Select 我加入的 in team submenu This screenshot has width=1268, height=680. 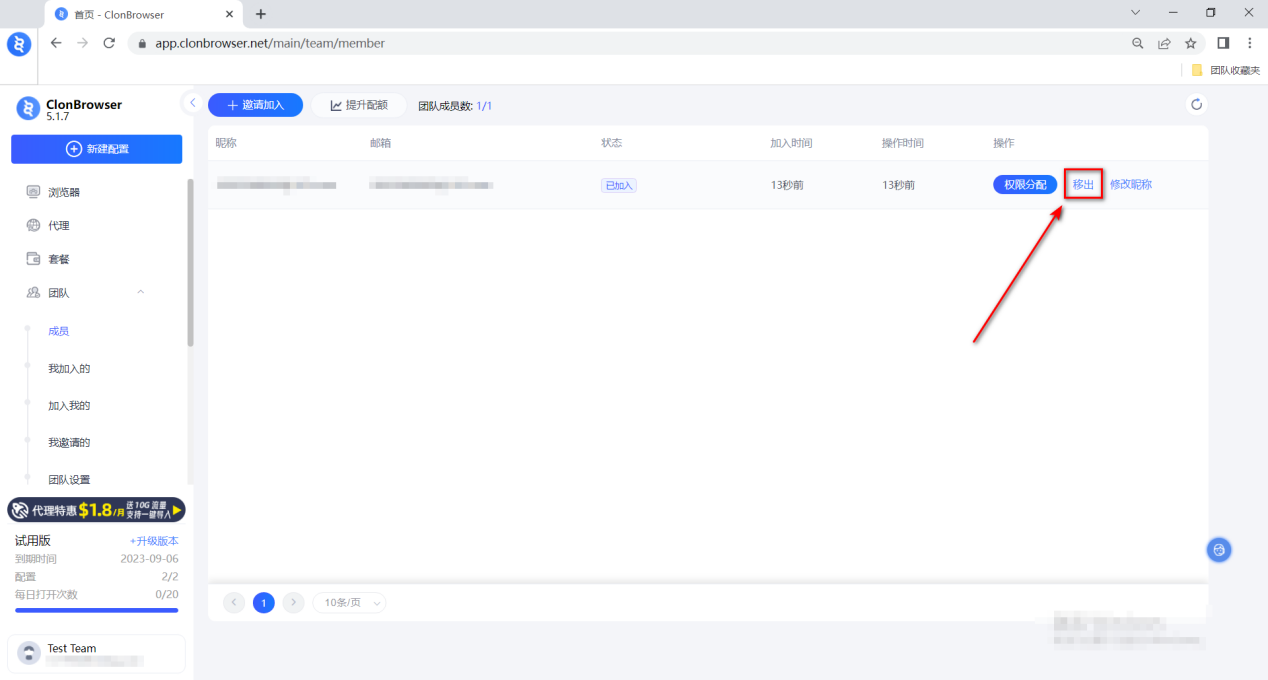pyautogui.click(x=69, y=369)
